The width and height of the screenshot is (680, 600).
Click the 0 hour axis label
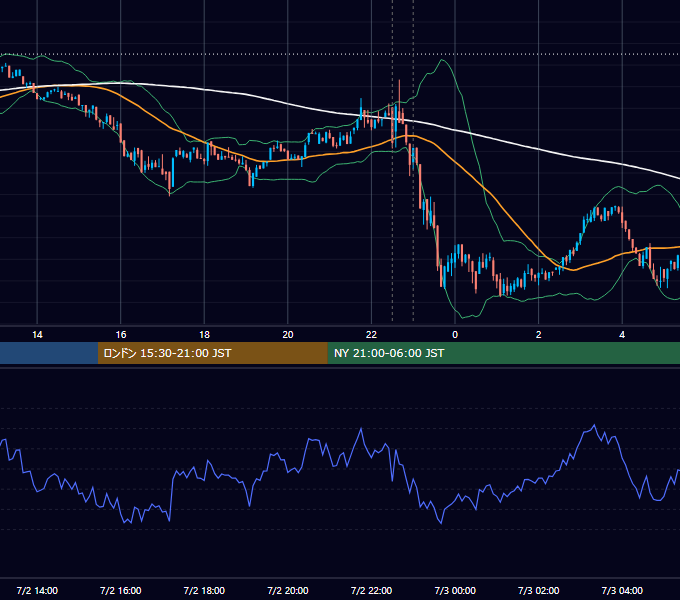click(x=455, y=335)
